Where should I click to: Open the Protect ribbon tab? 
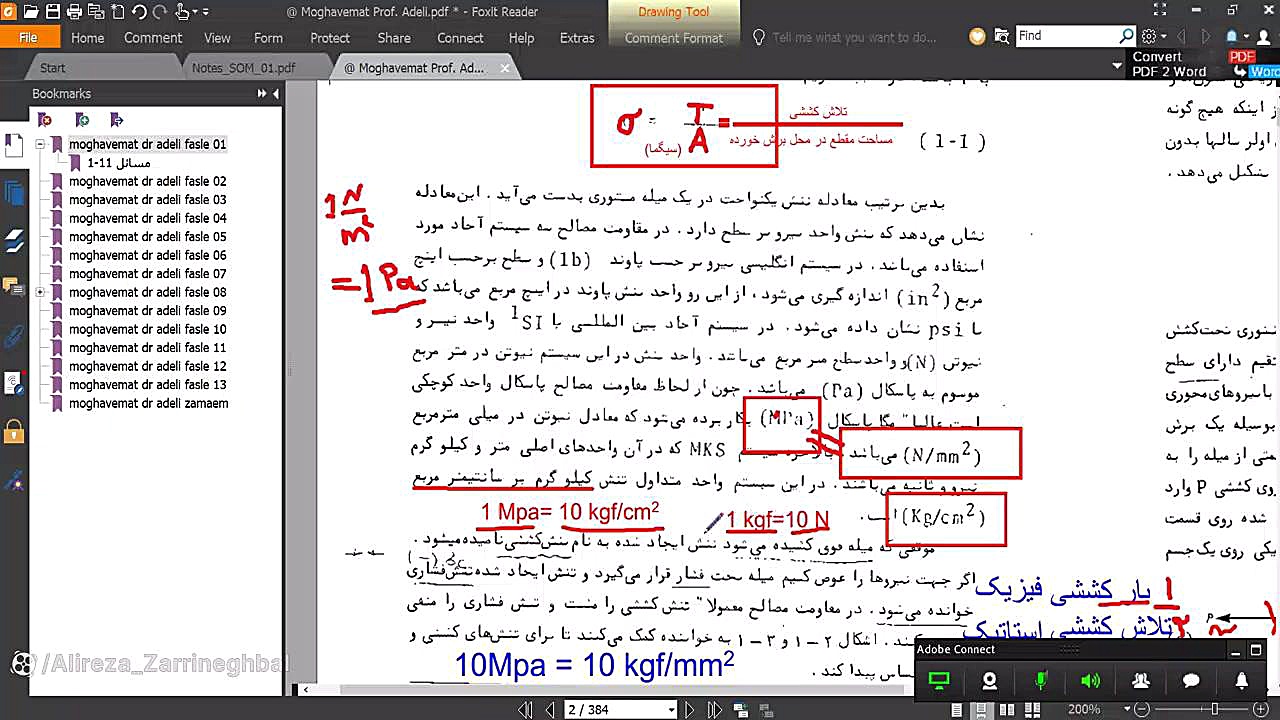click(x=330, y=38)
